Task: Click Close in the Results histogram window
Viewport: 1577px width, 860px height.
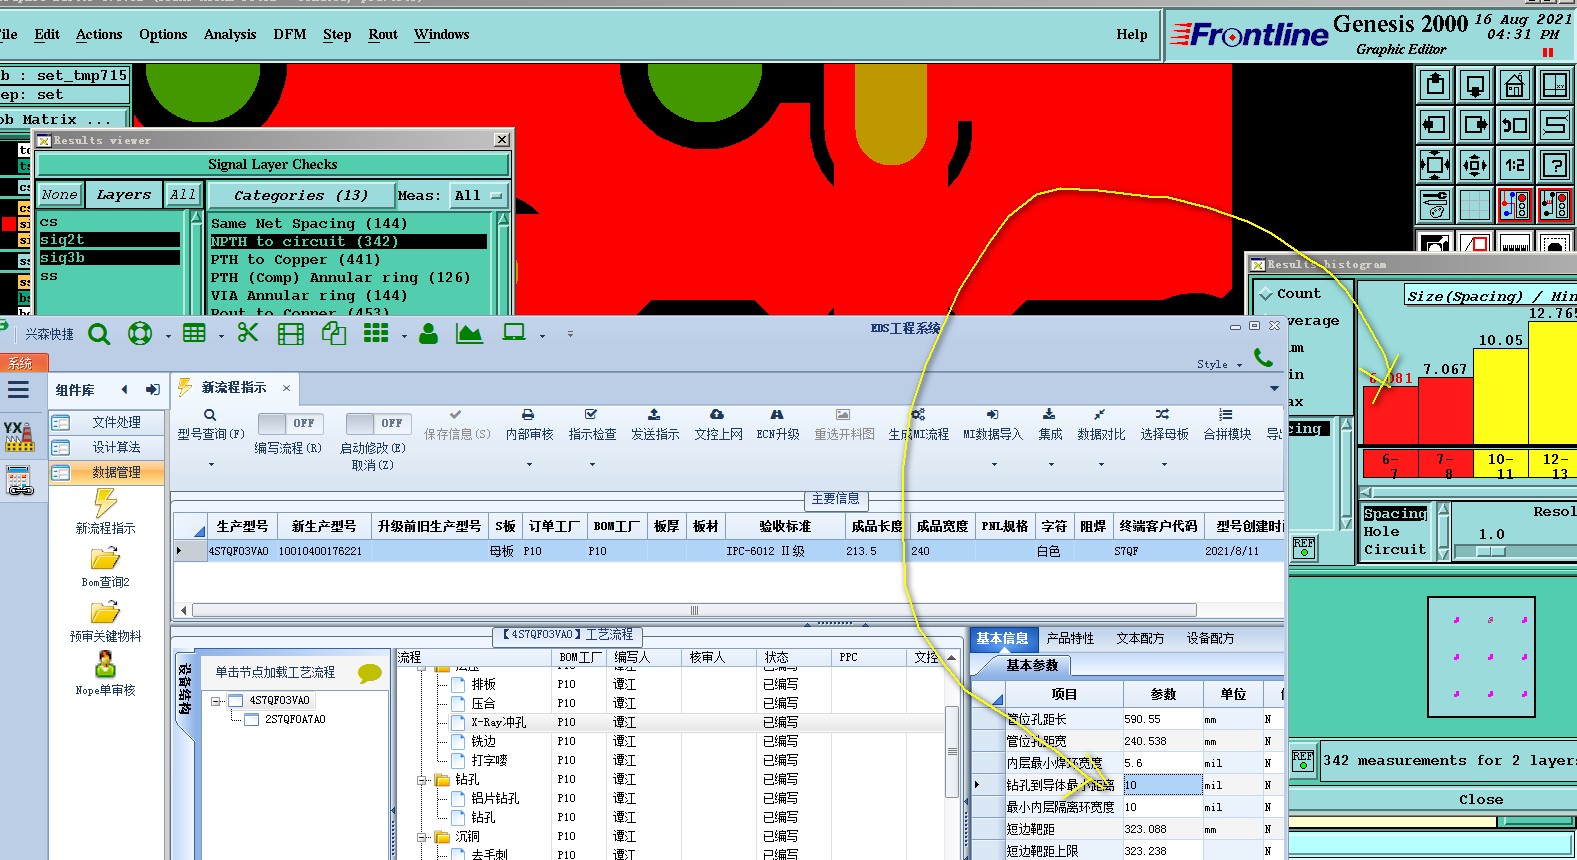Action: point(1480,799)
